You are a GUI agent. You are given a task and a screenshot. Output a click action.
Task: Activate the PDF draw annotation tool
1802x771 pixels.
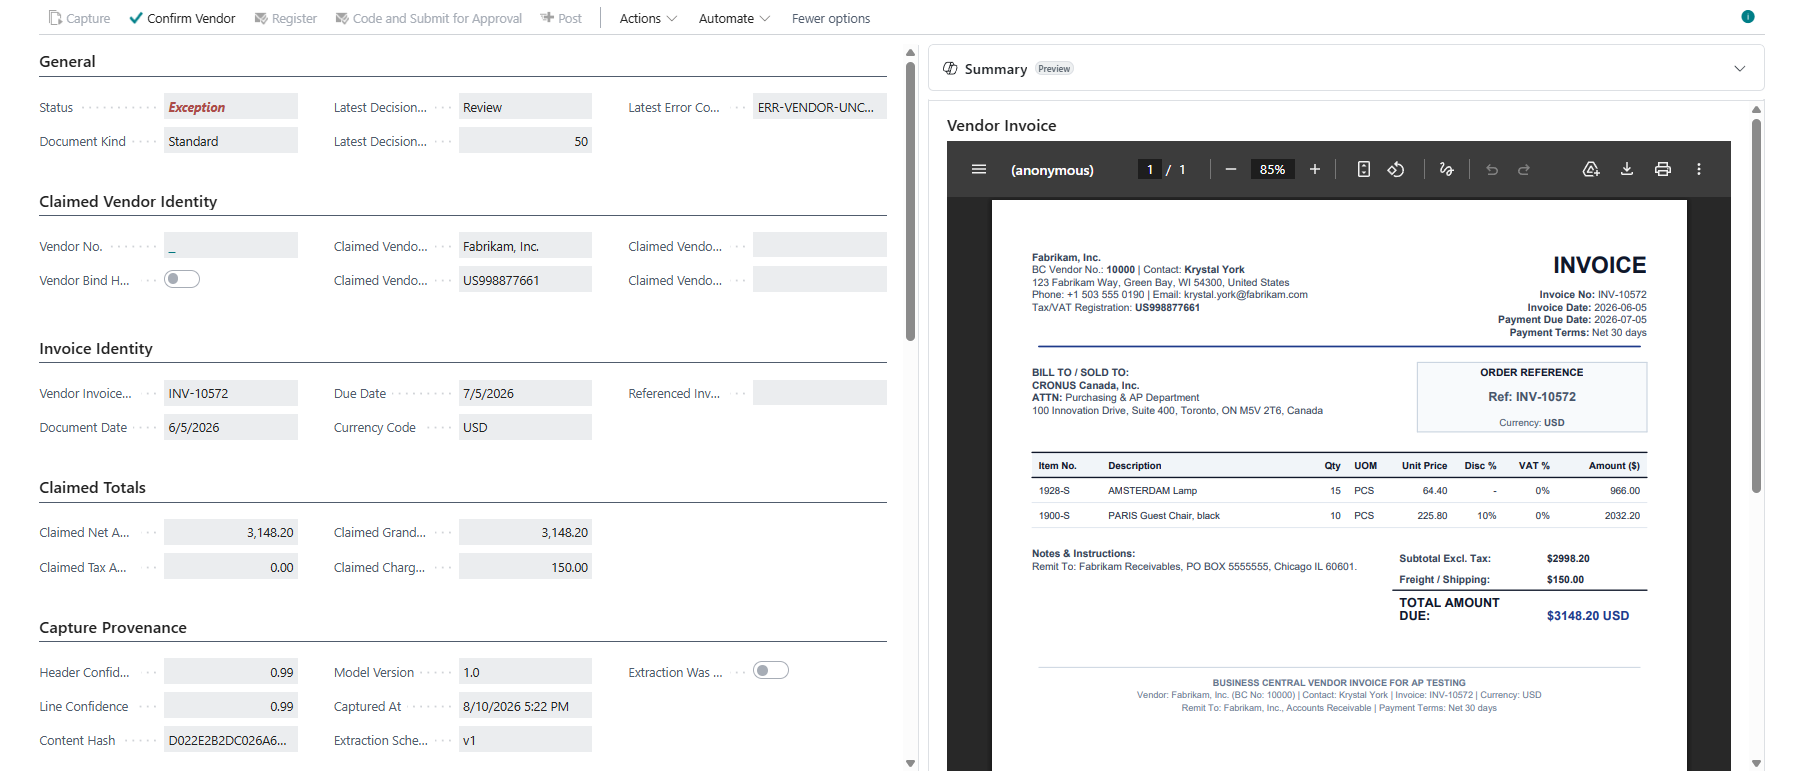point(1446,170)
